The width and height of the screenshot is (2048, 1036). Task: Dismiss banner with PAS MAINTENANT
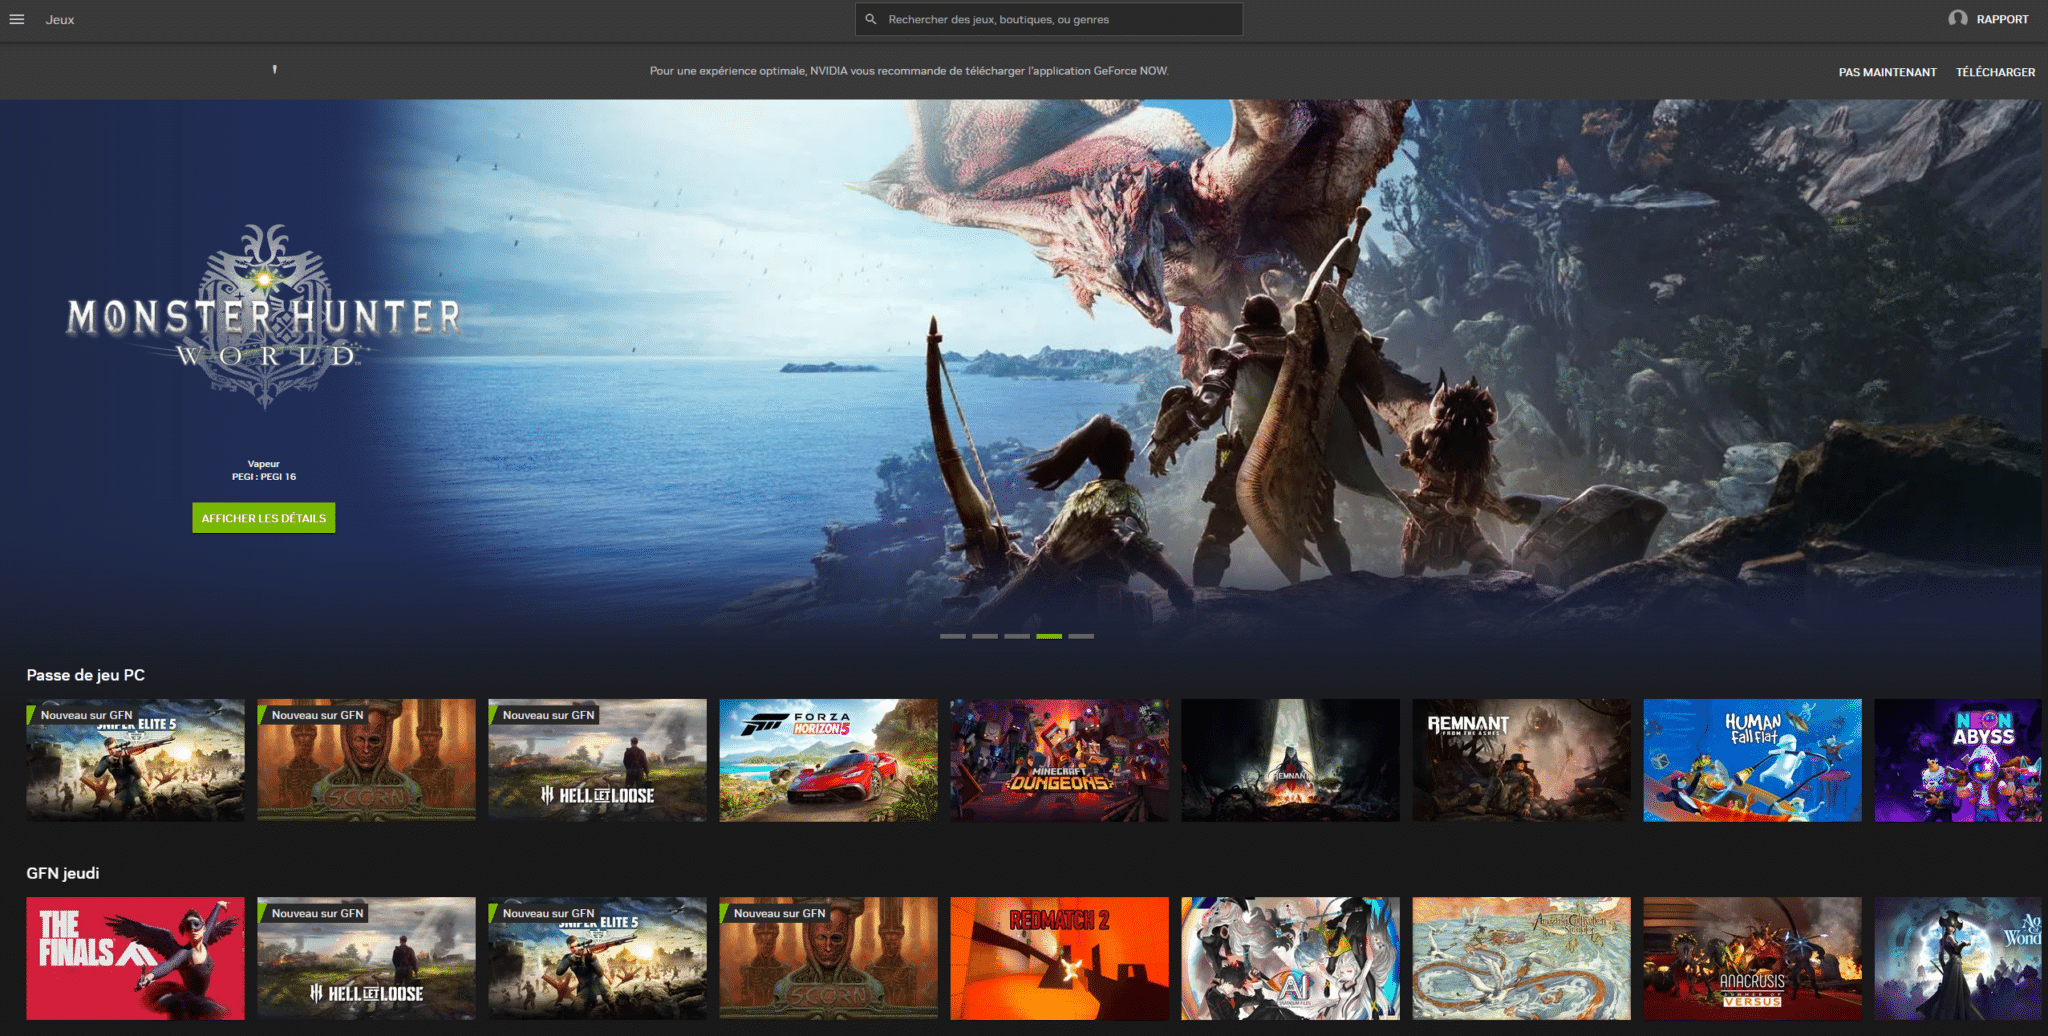click(1887, 72)
